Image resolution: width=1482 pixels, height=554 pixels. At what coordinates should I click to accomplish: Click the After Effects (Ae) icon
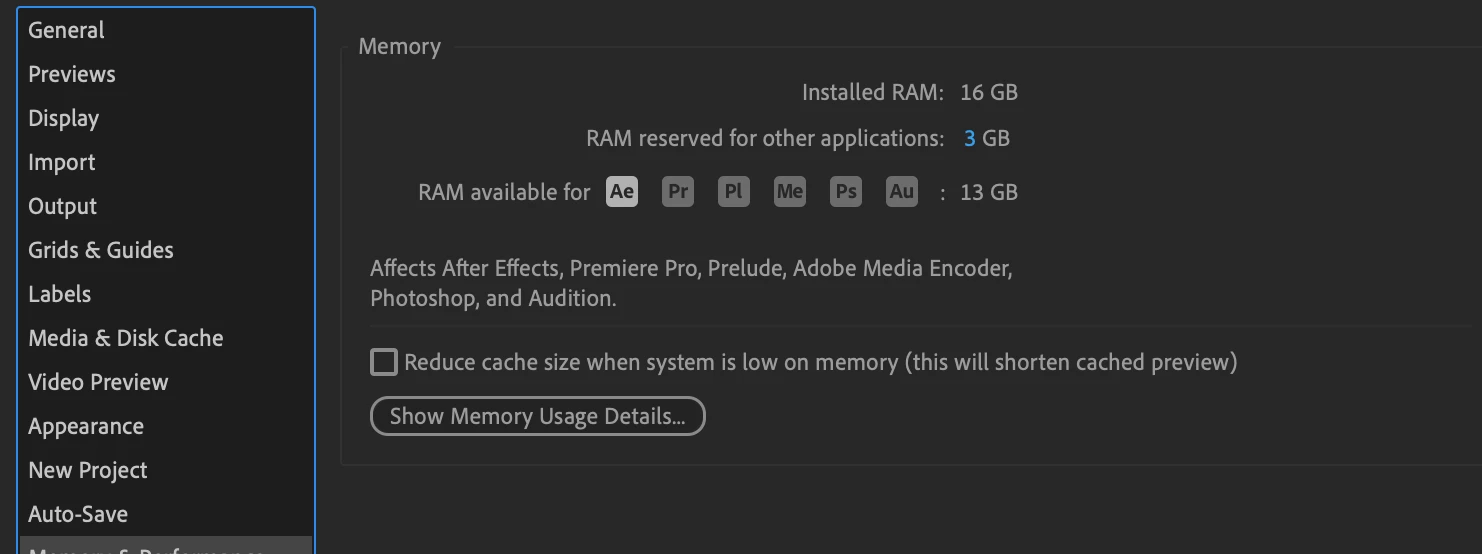click(x=622, y=191)
